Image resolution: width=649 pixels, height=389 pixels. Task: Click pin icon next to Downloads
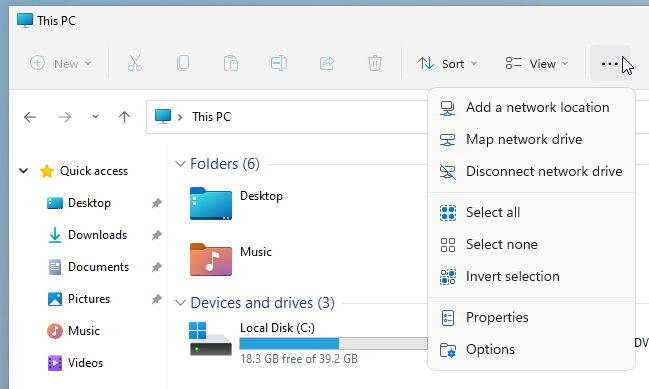156,235
